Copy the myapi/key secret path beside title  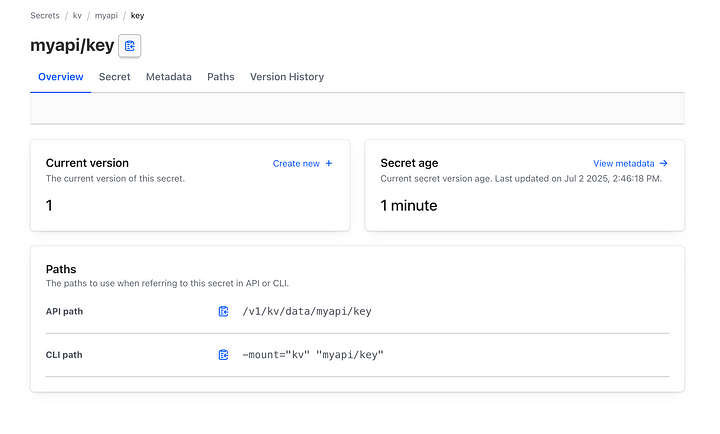129,46
